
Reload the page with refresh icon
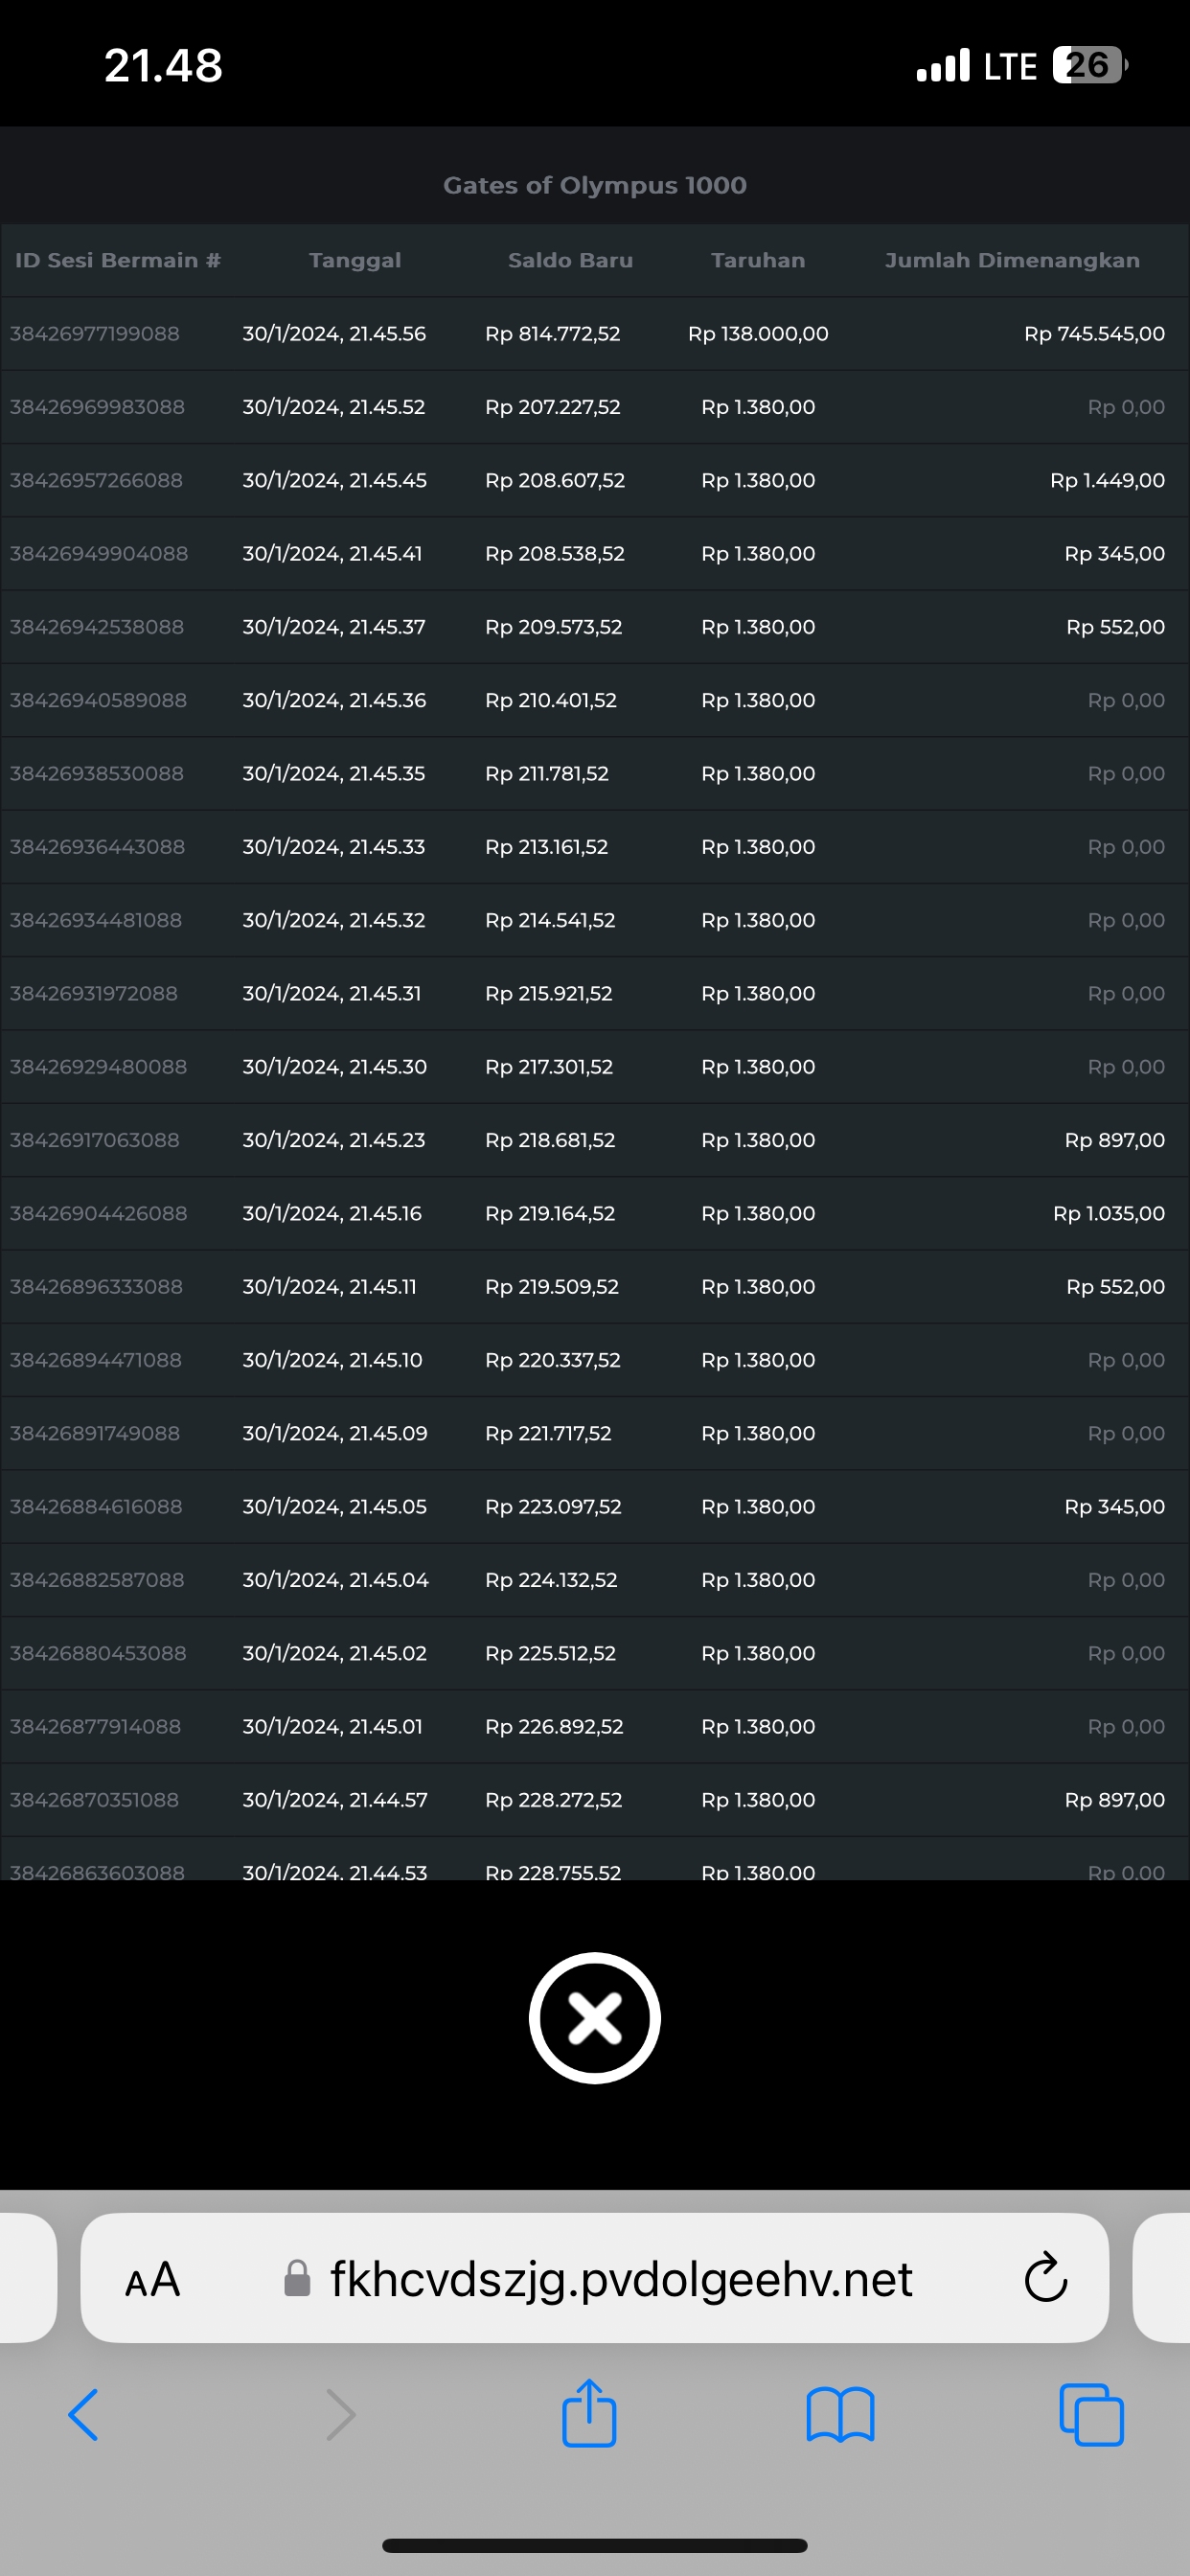(1045, 2279)
